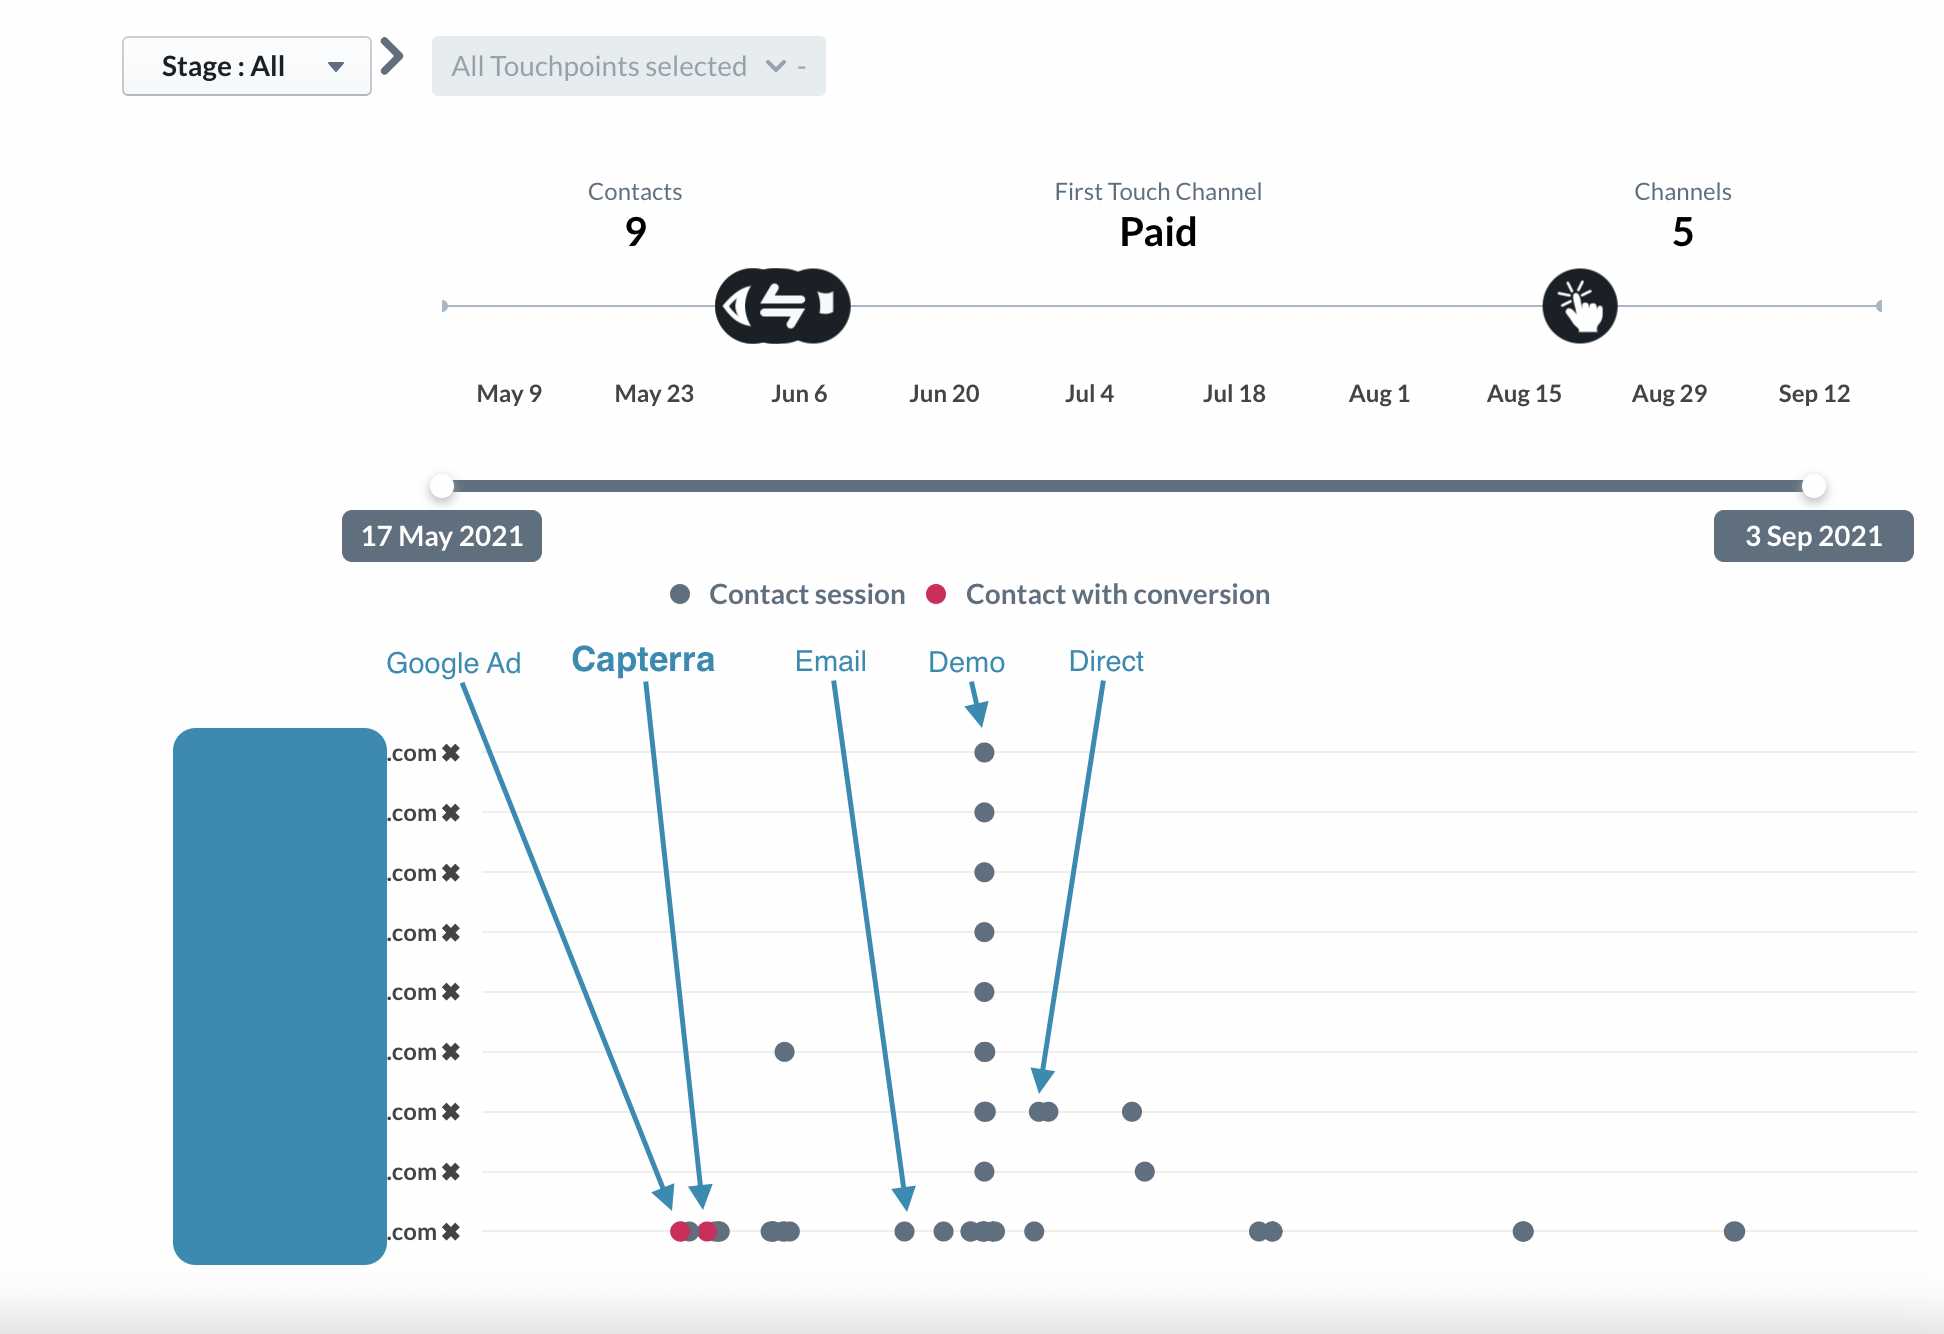Open the Stage : All dropdown
The image size is (1944, 1334).
247,66
